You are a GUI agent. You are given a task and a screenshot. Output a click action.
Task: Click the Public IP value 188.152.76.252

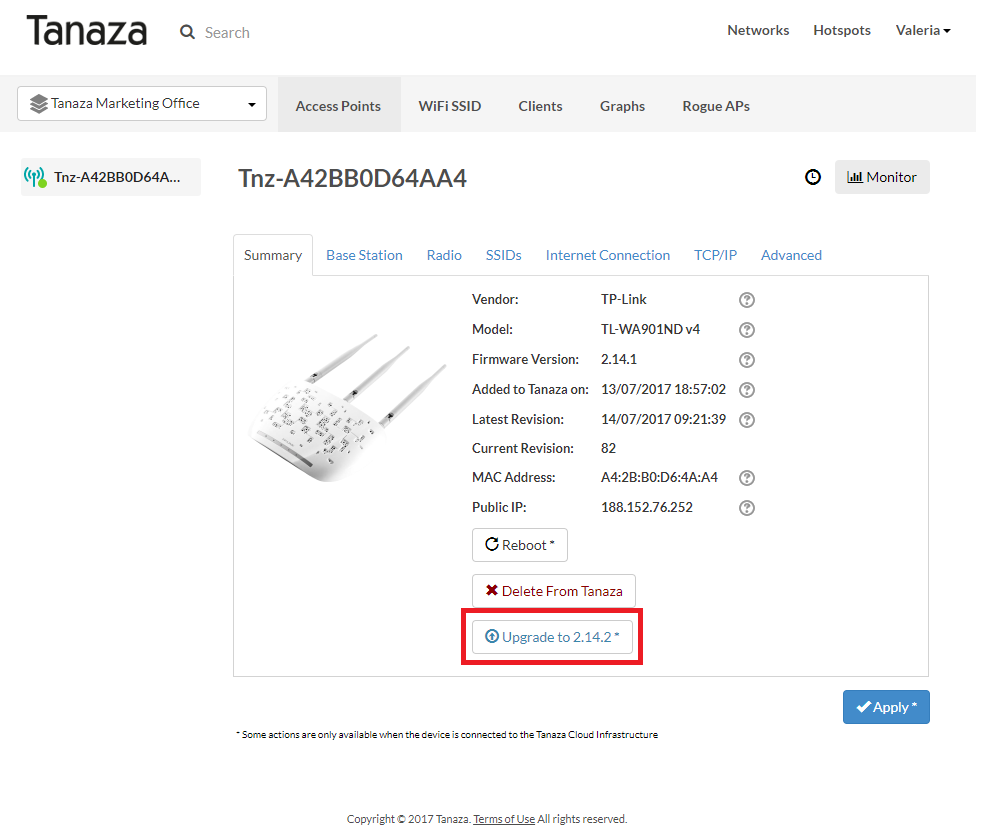pyautogui.click(x=647, y=507)
